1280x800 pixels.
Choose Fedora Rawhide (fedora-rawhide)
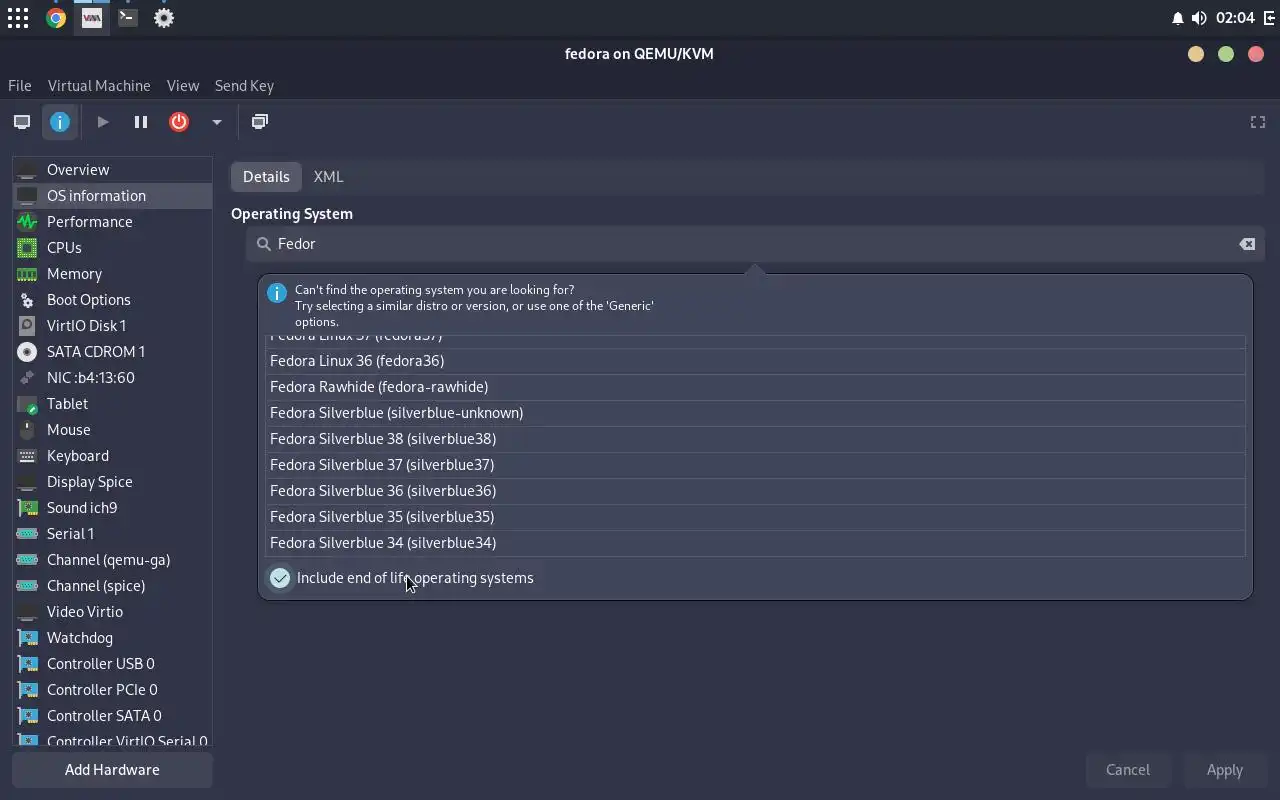coord(755,387)
